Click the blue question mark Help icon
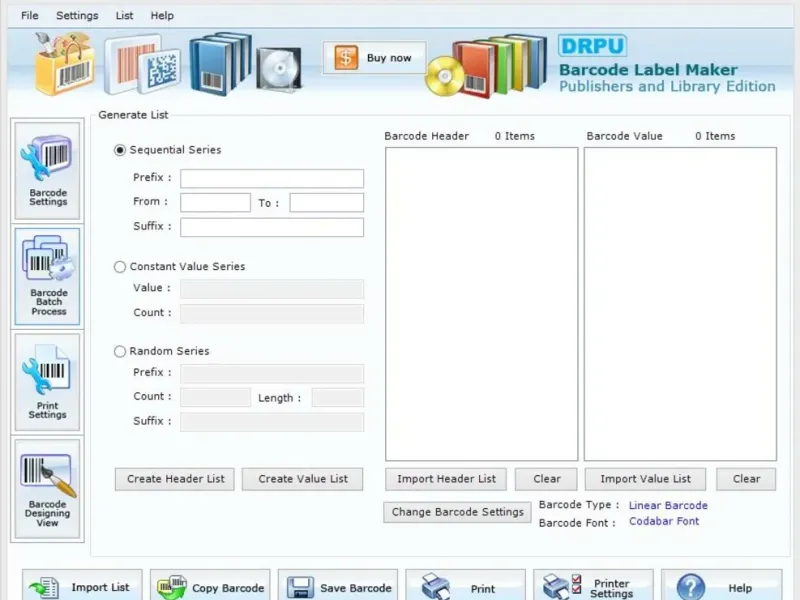Screen dimensions: 800x600 point(691,587)
